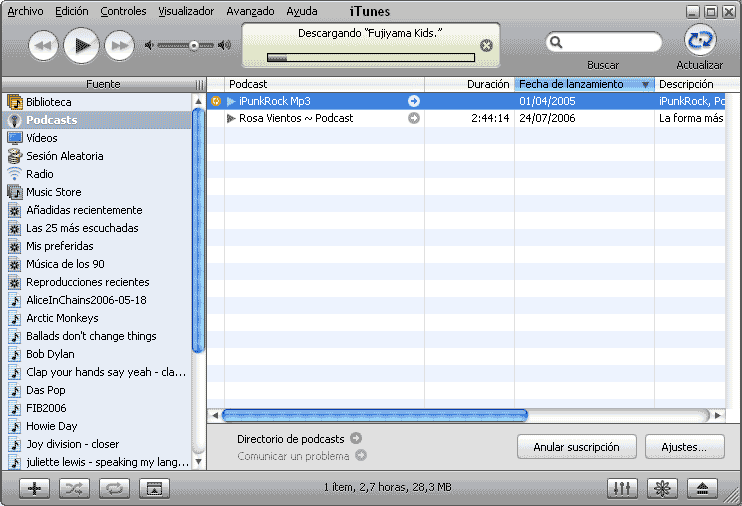Sort by the Descripción column header

pyautogui.click(x=690, y=84)
